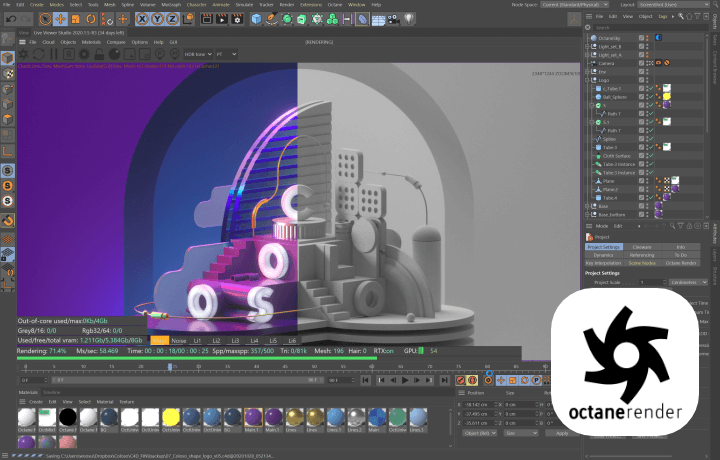Add a Cube primitive object
720x460 pixels.
(256, 19)
